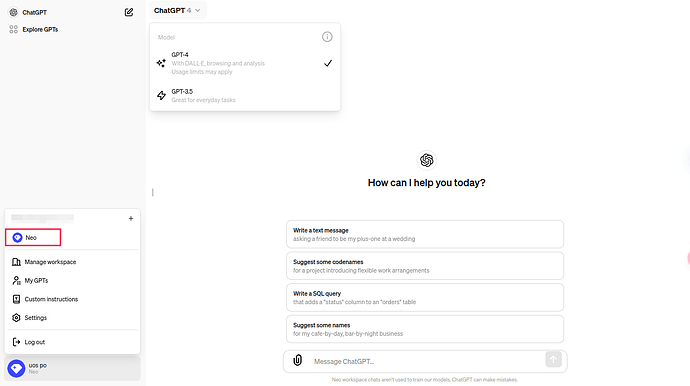This screenshot has height=386, width=690.
Task: Click the Custom instructions document icon
Action: pyautogui.click(x=16, y=299)
